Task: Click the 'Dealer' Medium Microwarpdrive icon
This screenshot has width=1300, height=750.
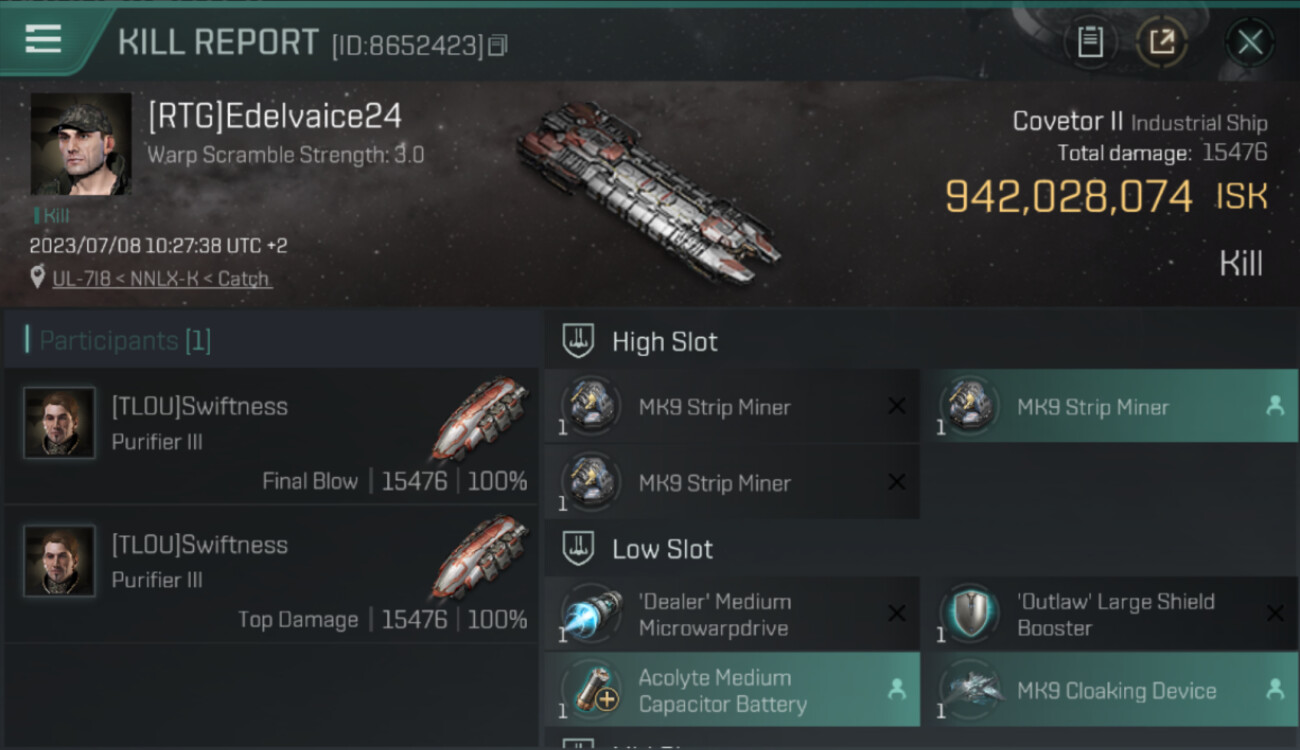Action: click(592, 614)
